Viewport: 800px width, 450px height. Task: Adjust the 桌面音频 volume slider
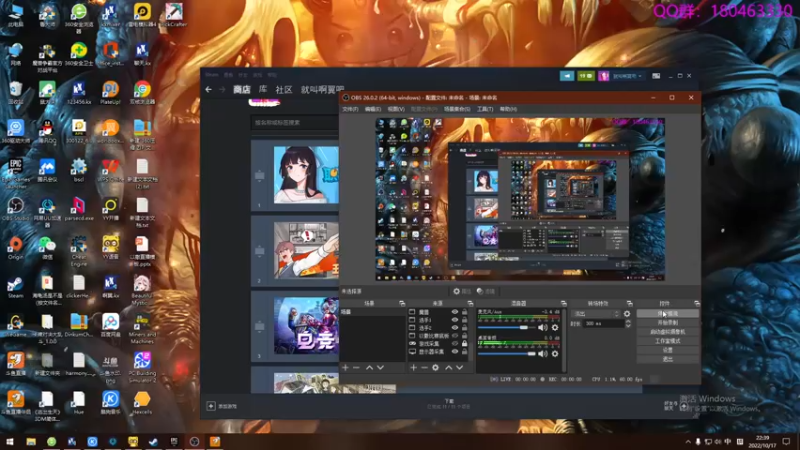507,354
